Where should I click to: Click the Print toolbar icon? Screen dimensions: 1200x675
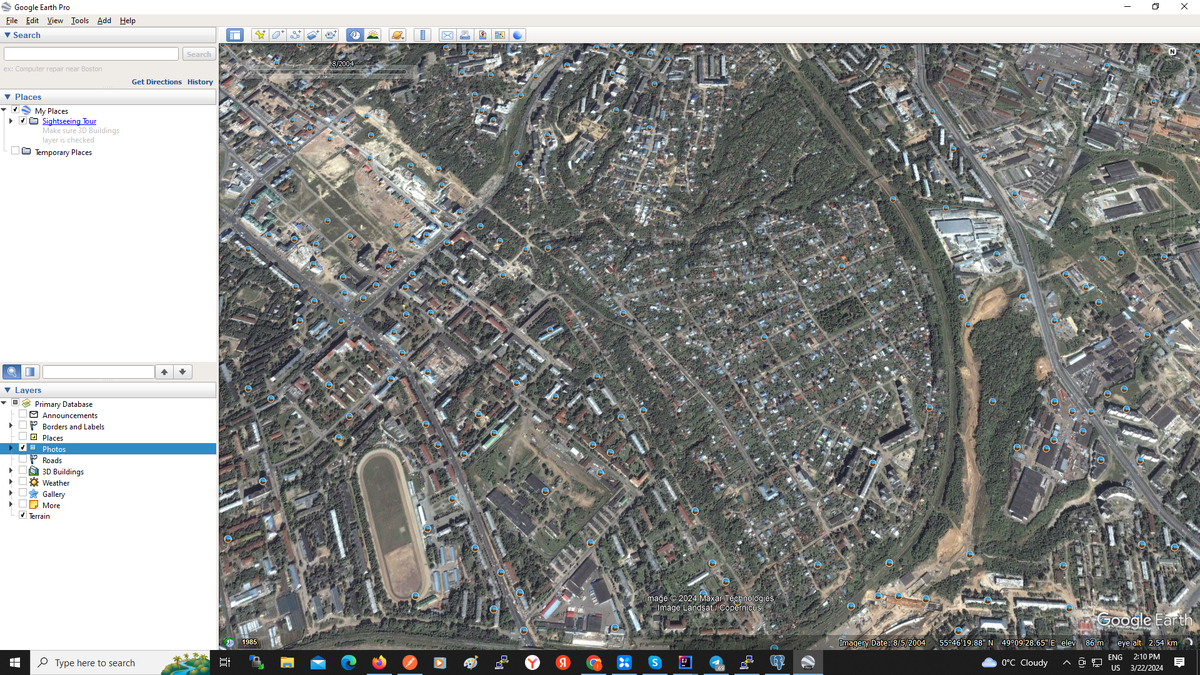click(x=465, y=35)
